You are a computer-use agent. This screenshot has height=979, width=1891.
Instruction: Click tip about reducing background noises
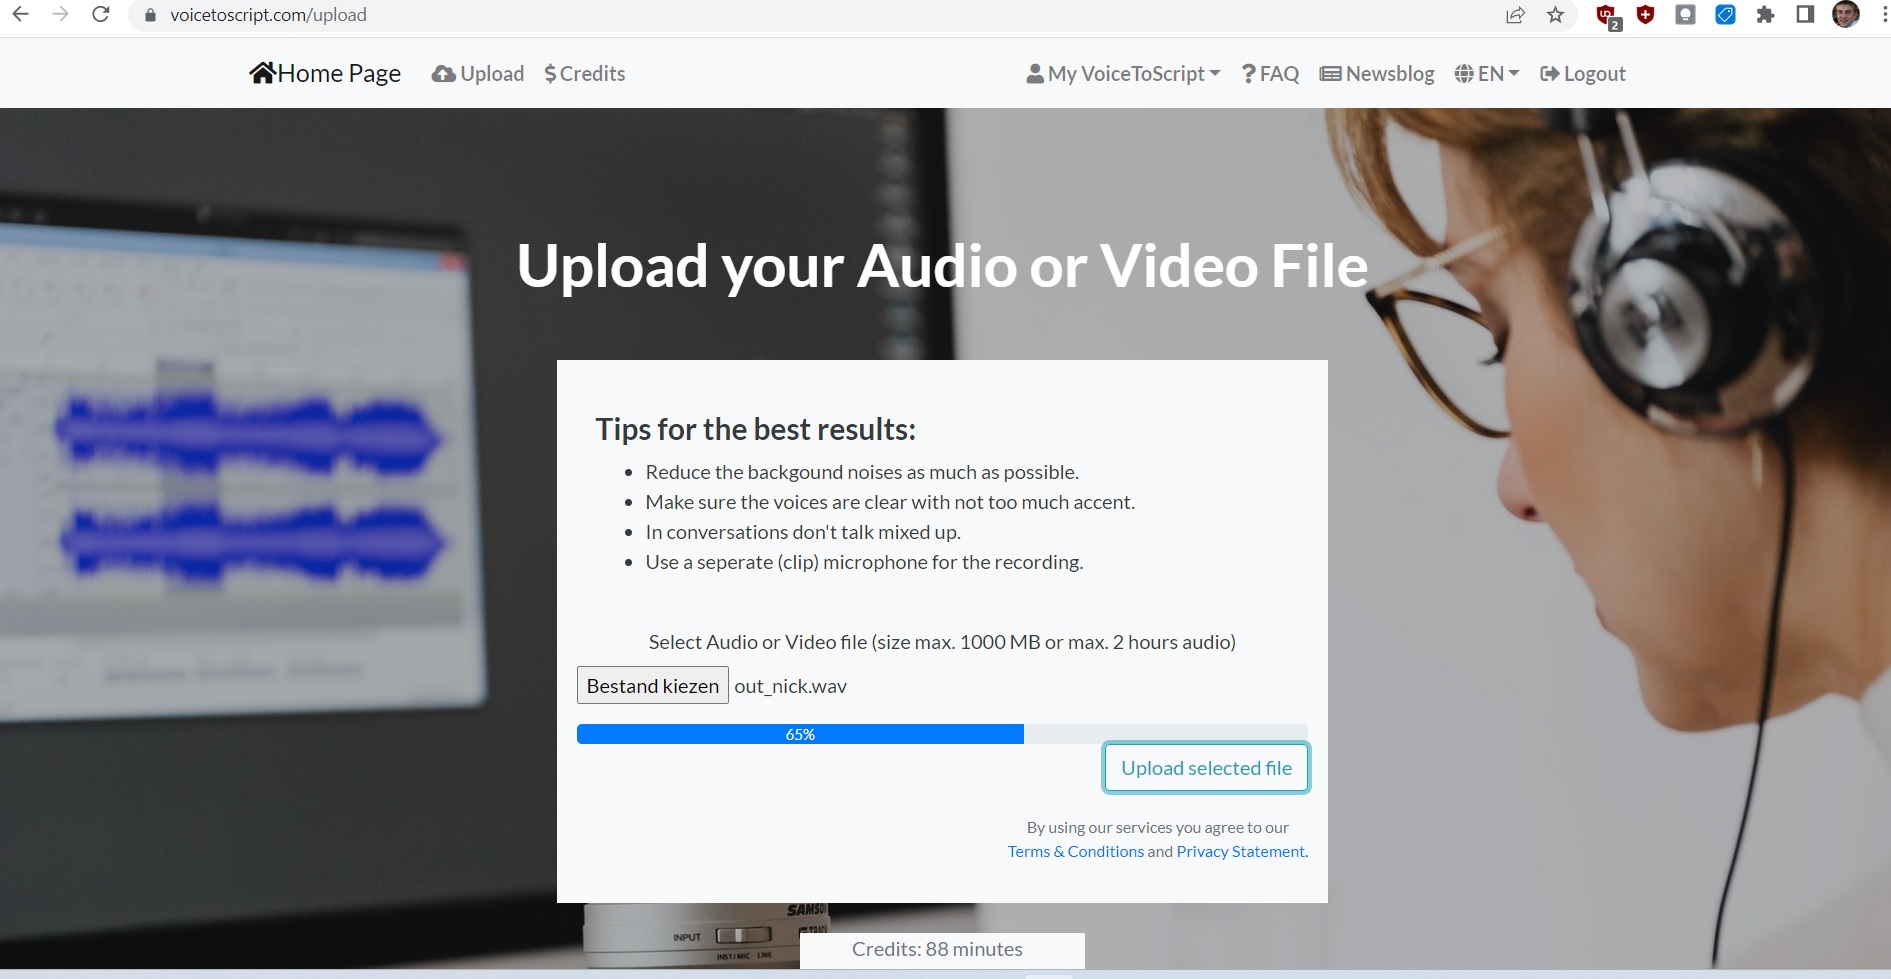pos(862,472)
